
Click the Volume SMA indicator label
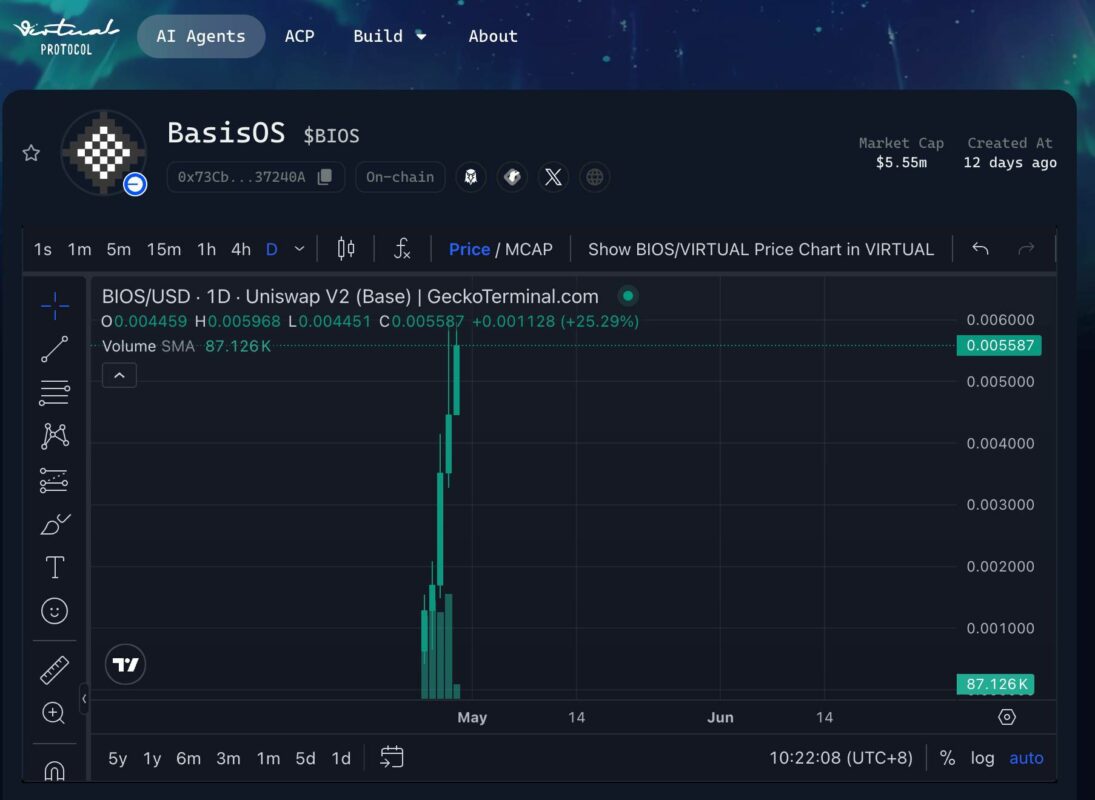148,346
